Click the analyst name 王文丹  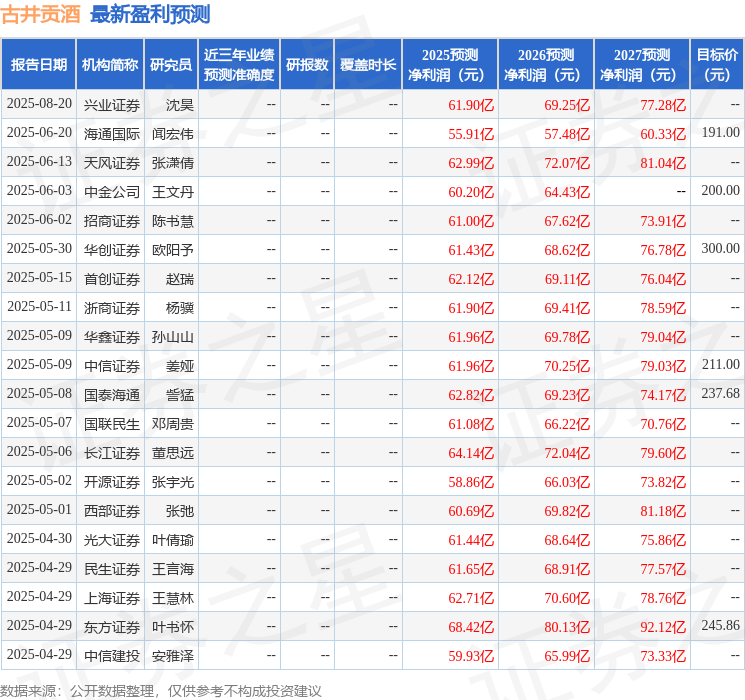pos(172,192)
